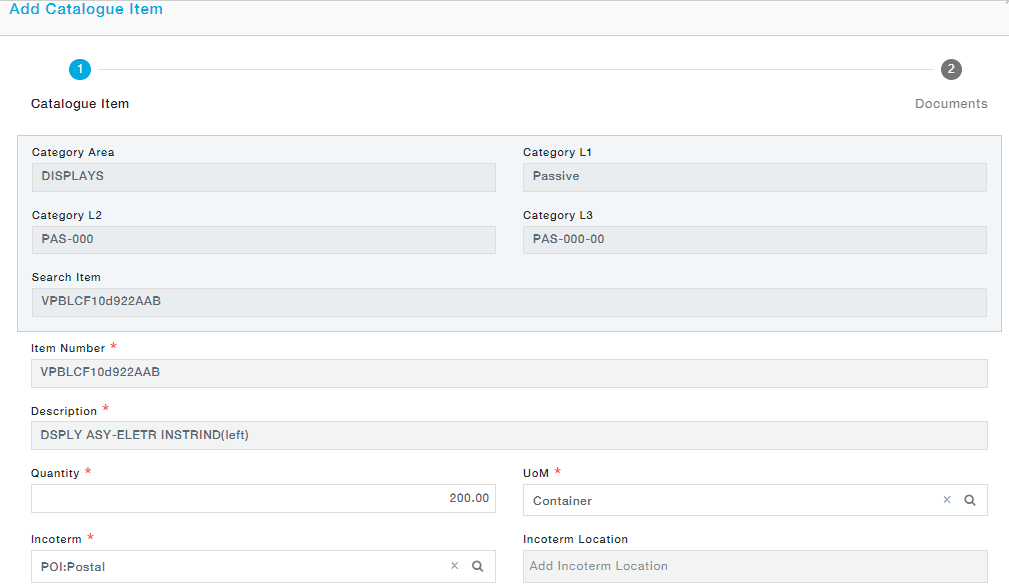This screenshot has width=1009, height=588.
Task: Select the Category L3 PAS-000-00 field
Action: point(754,240)
